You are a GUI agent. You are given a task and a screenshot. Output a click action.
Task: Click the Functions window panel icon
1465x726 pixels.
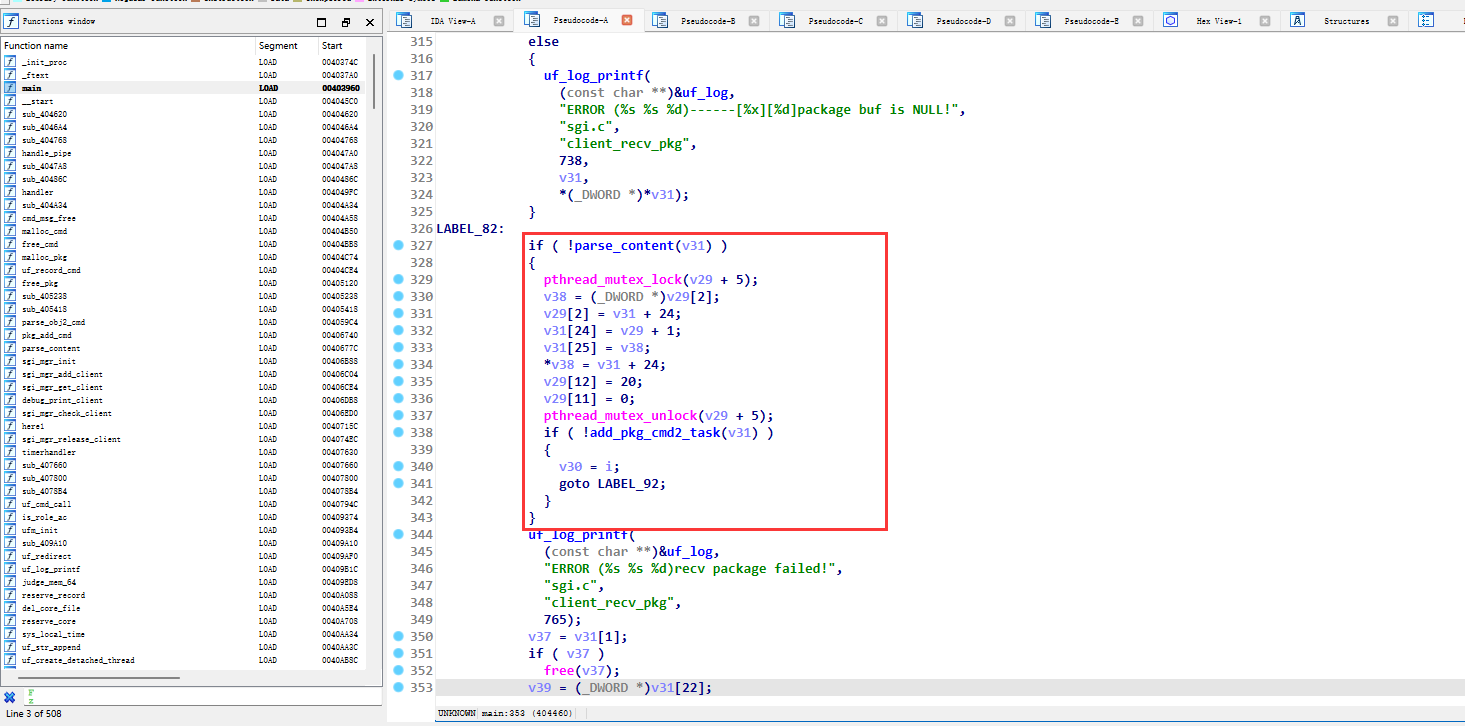pos(11,21)
